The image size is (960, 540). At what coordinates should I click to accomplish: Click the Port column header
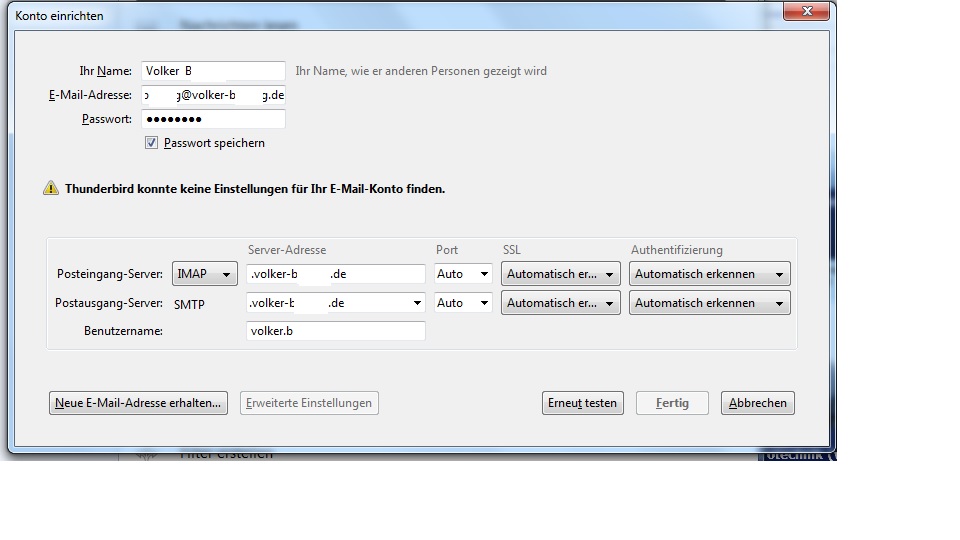click(x=447, y=250)
